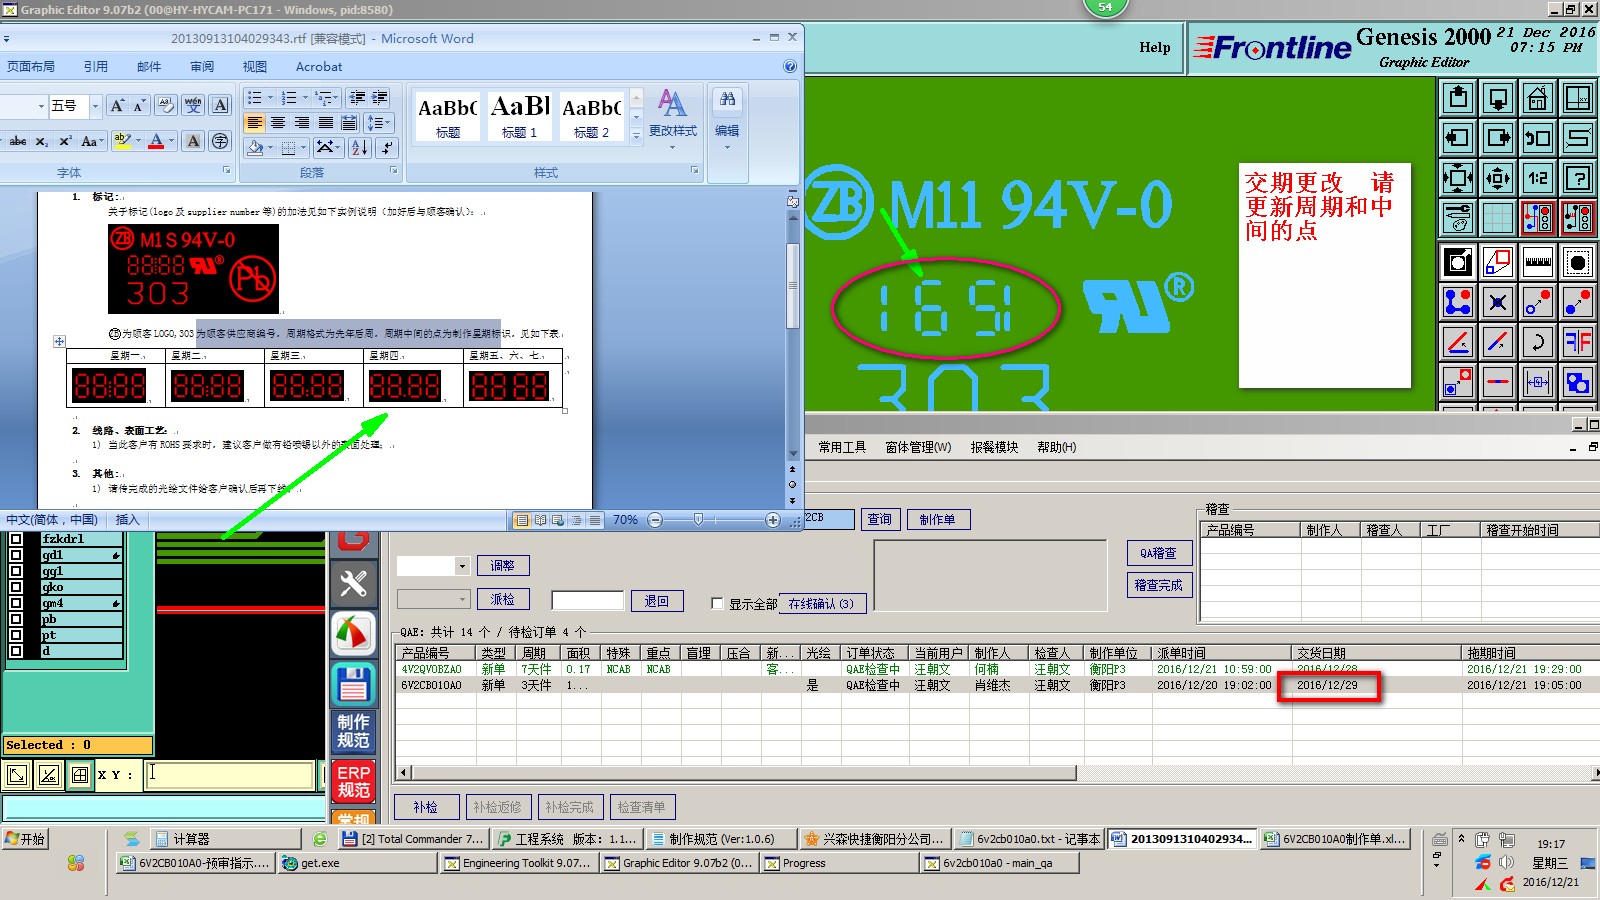This screenshot has width=1600, height=900.
Task: Click the 1:2 zoom scale icon
Action: tap(1538, 178)
